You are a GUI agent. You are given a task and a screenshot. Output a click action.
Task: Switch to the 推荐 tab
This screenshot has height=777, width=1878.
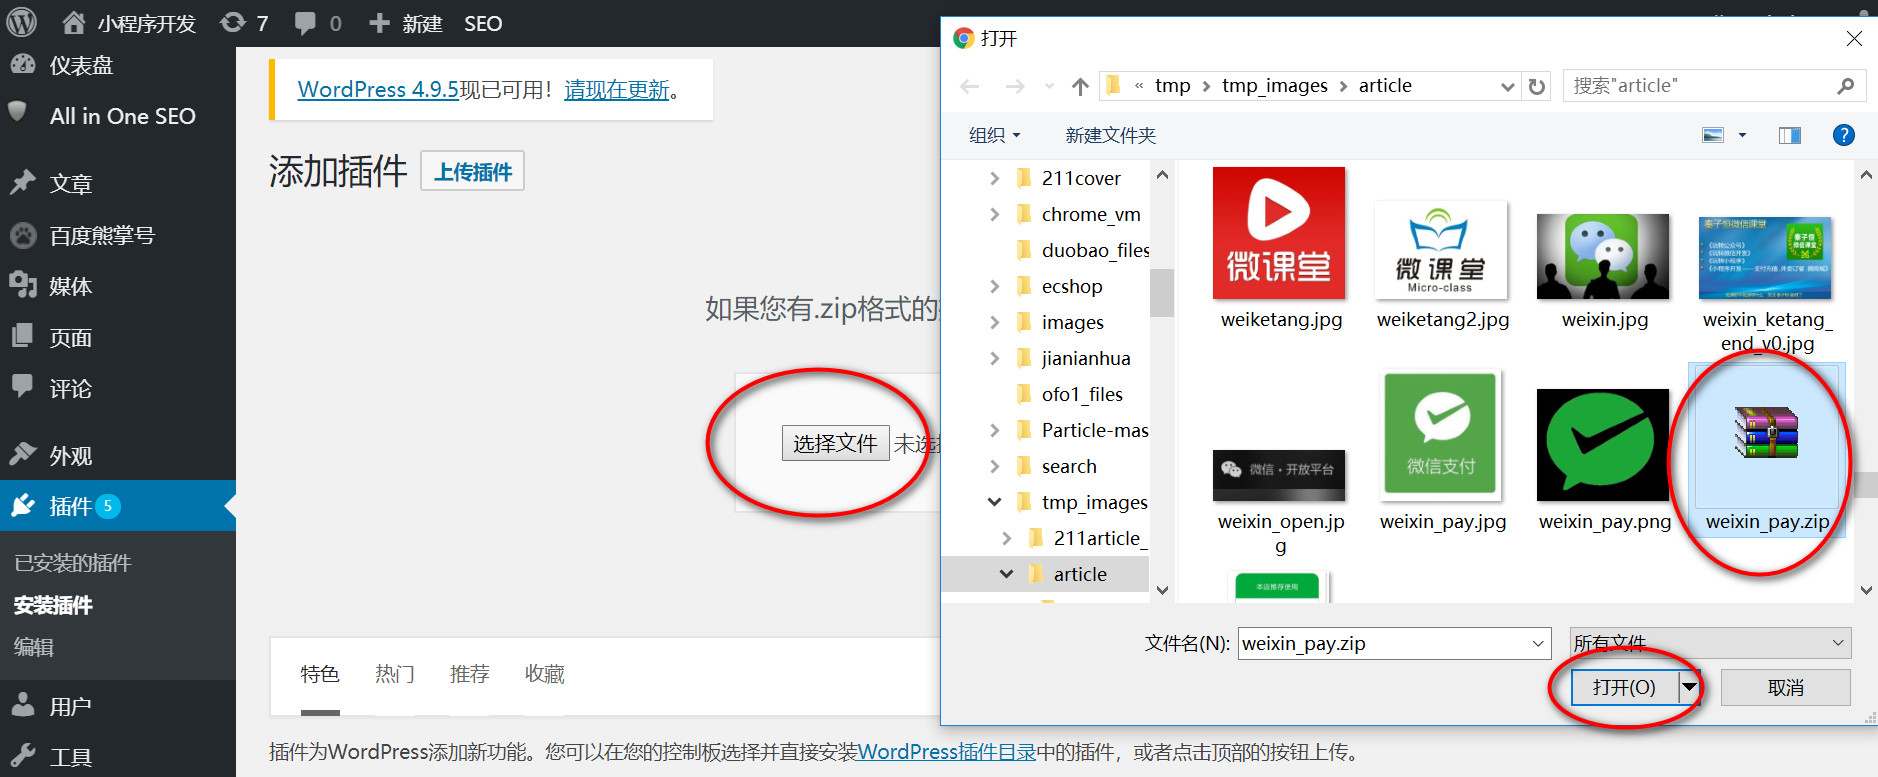tap(470, 674)
